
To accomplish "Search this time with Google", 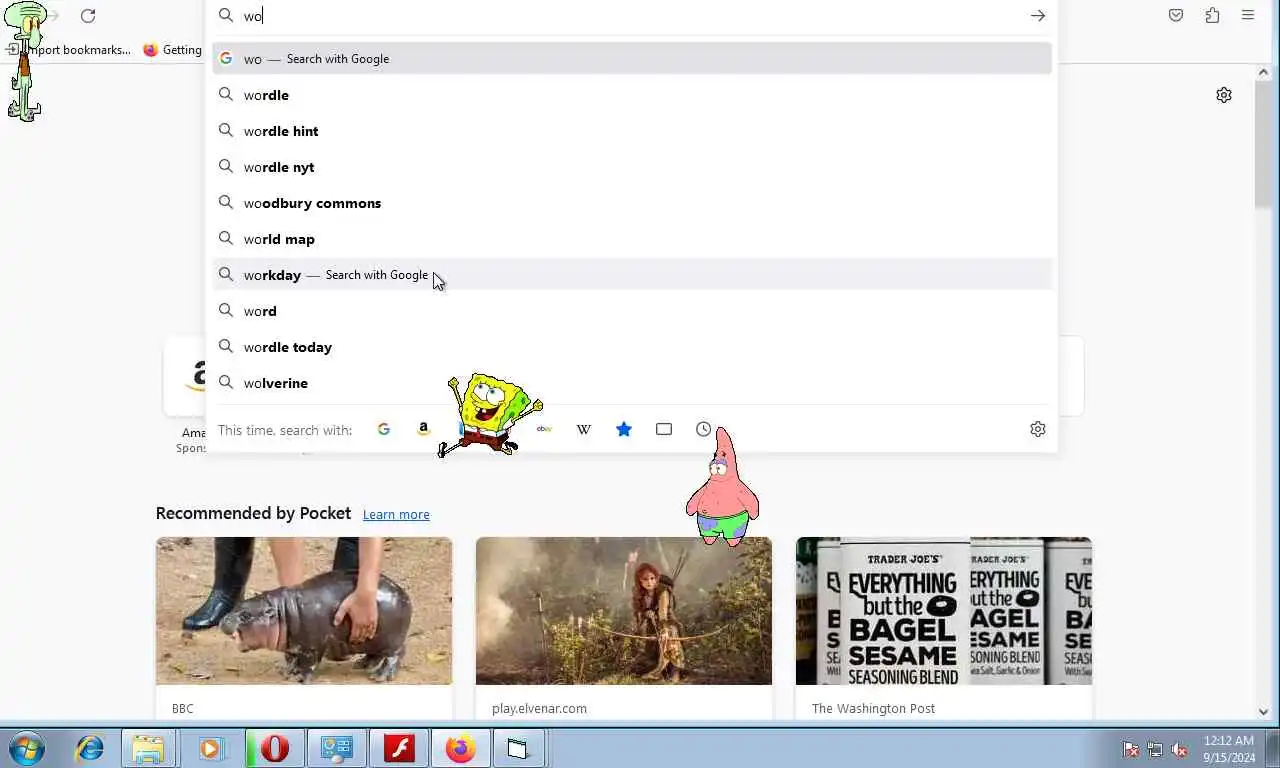I will [x=384, y=429].
